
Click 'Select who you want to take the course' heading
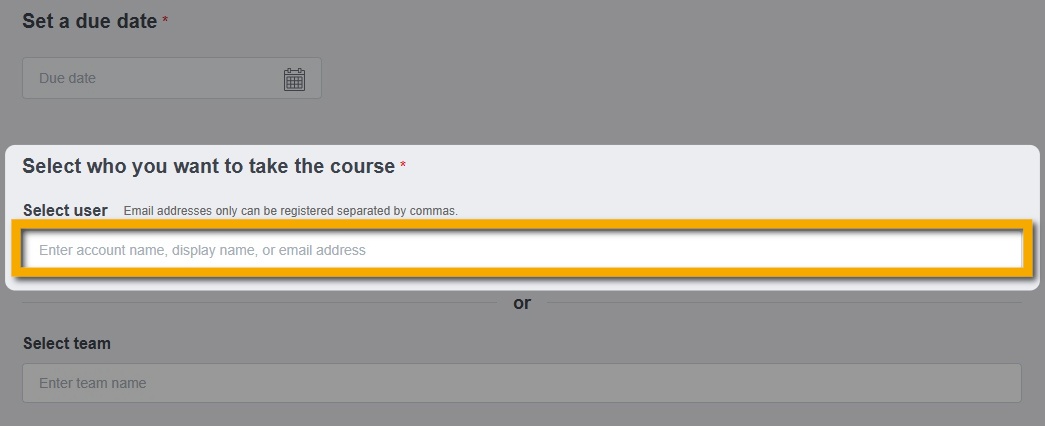(208, 166)
